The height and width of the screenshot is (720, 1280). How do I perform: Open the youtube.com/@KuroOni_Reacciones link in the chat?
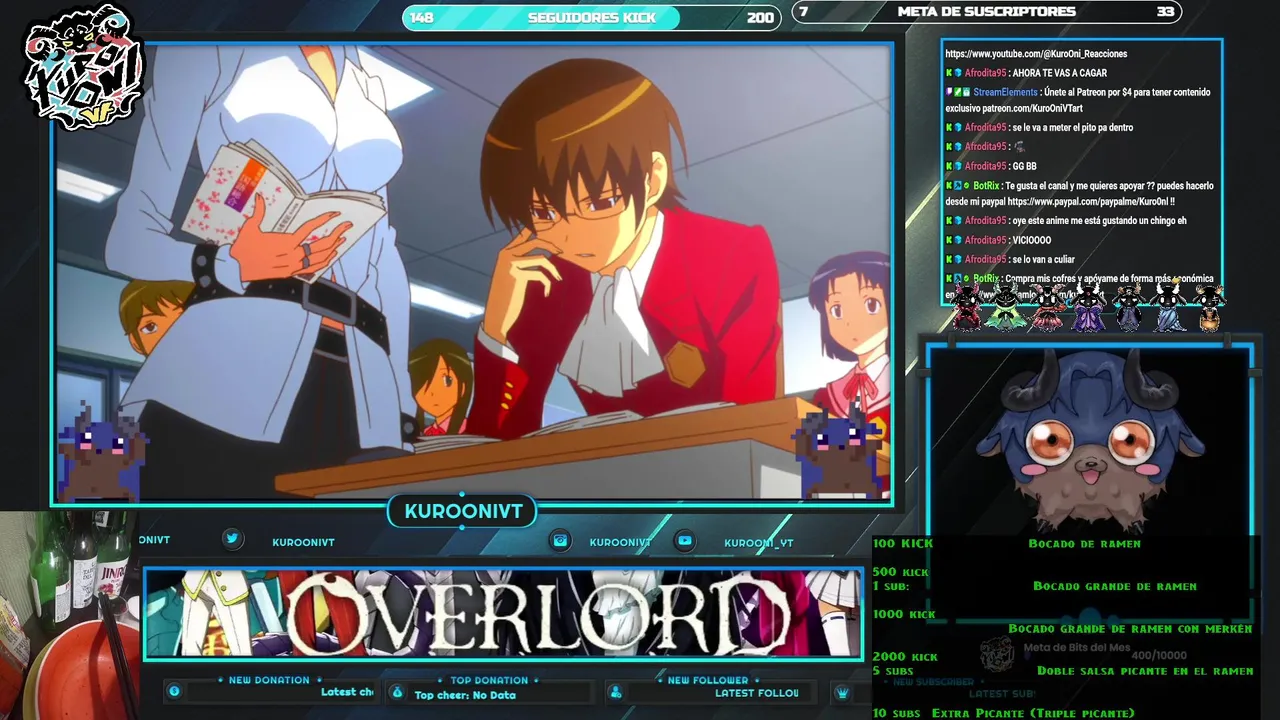(1036, 54)
